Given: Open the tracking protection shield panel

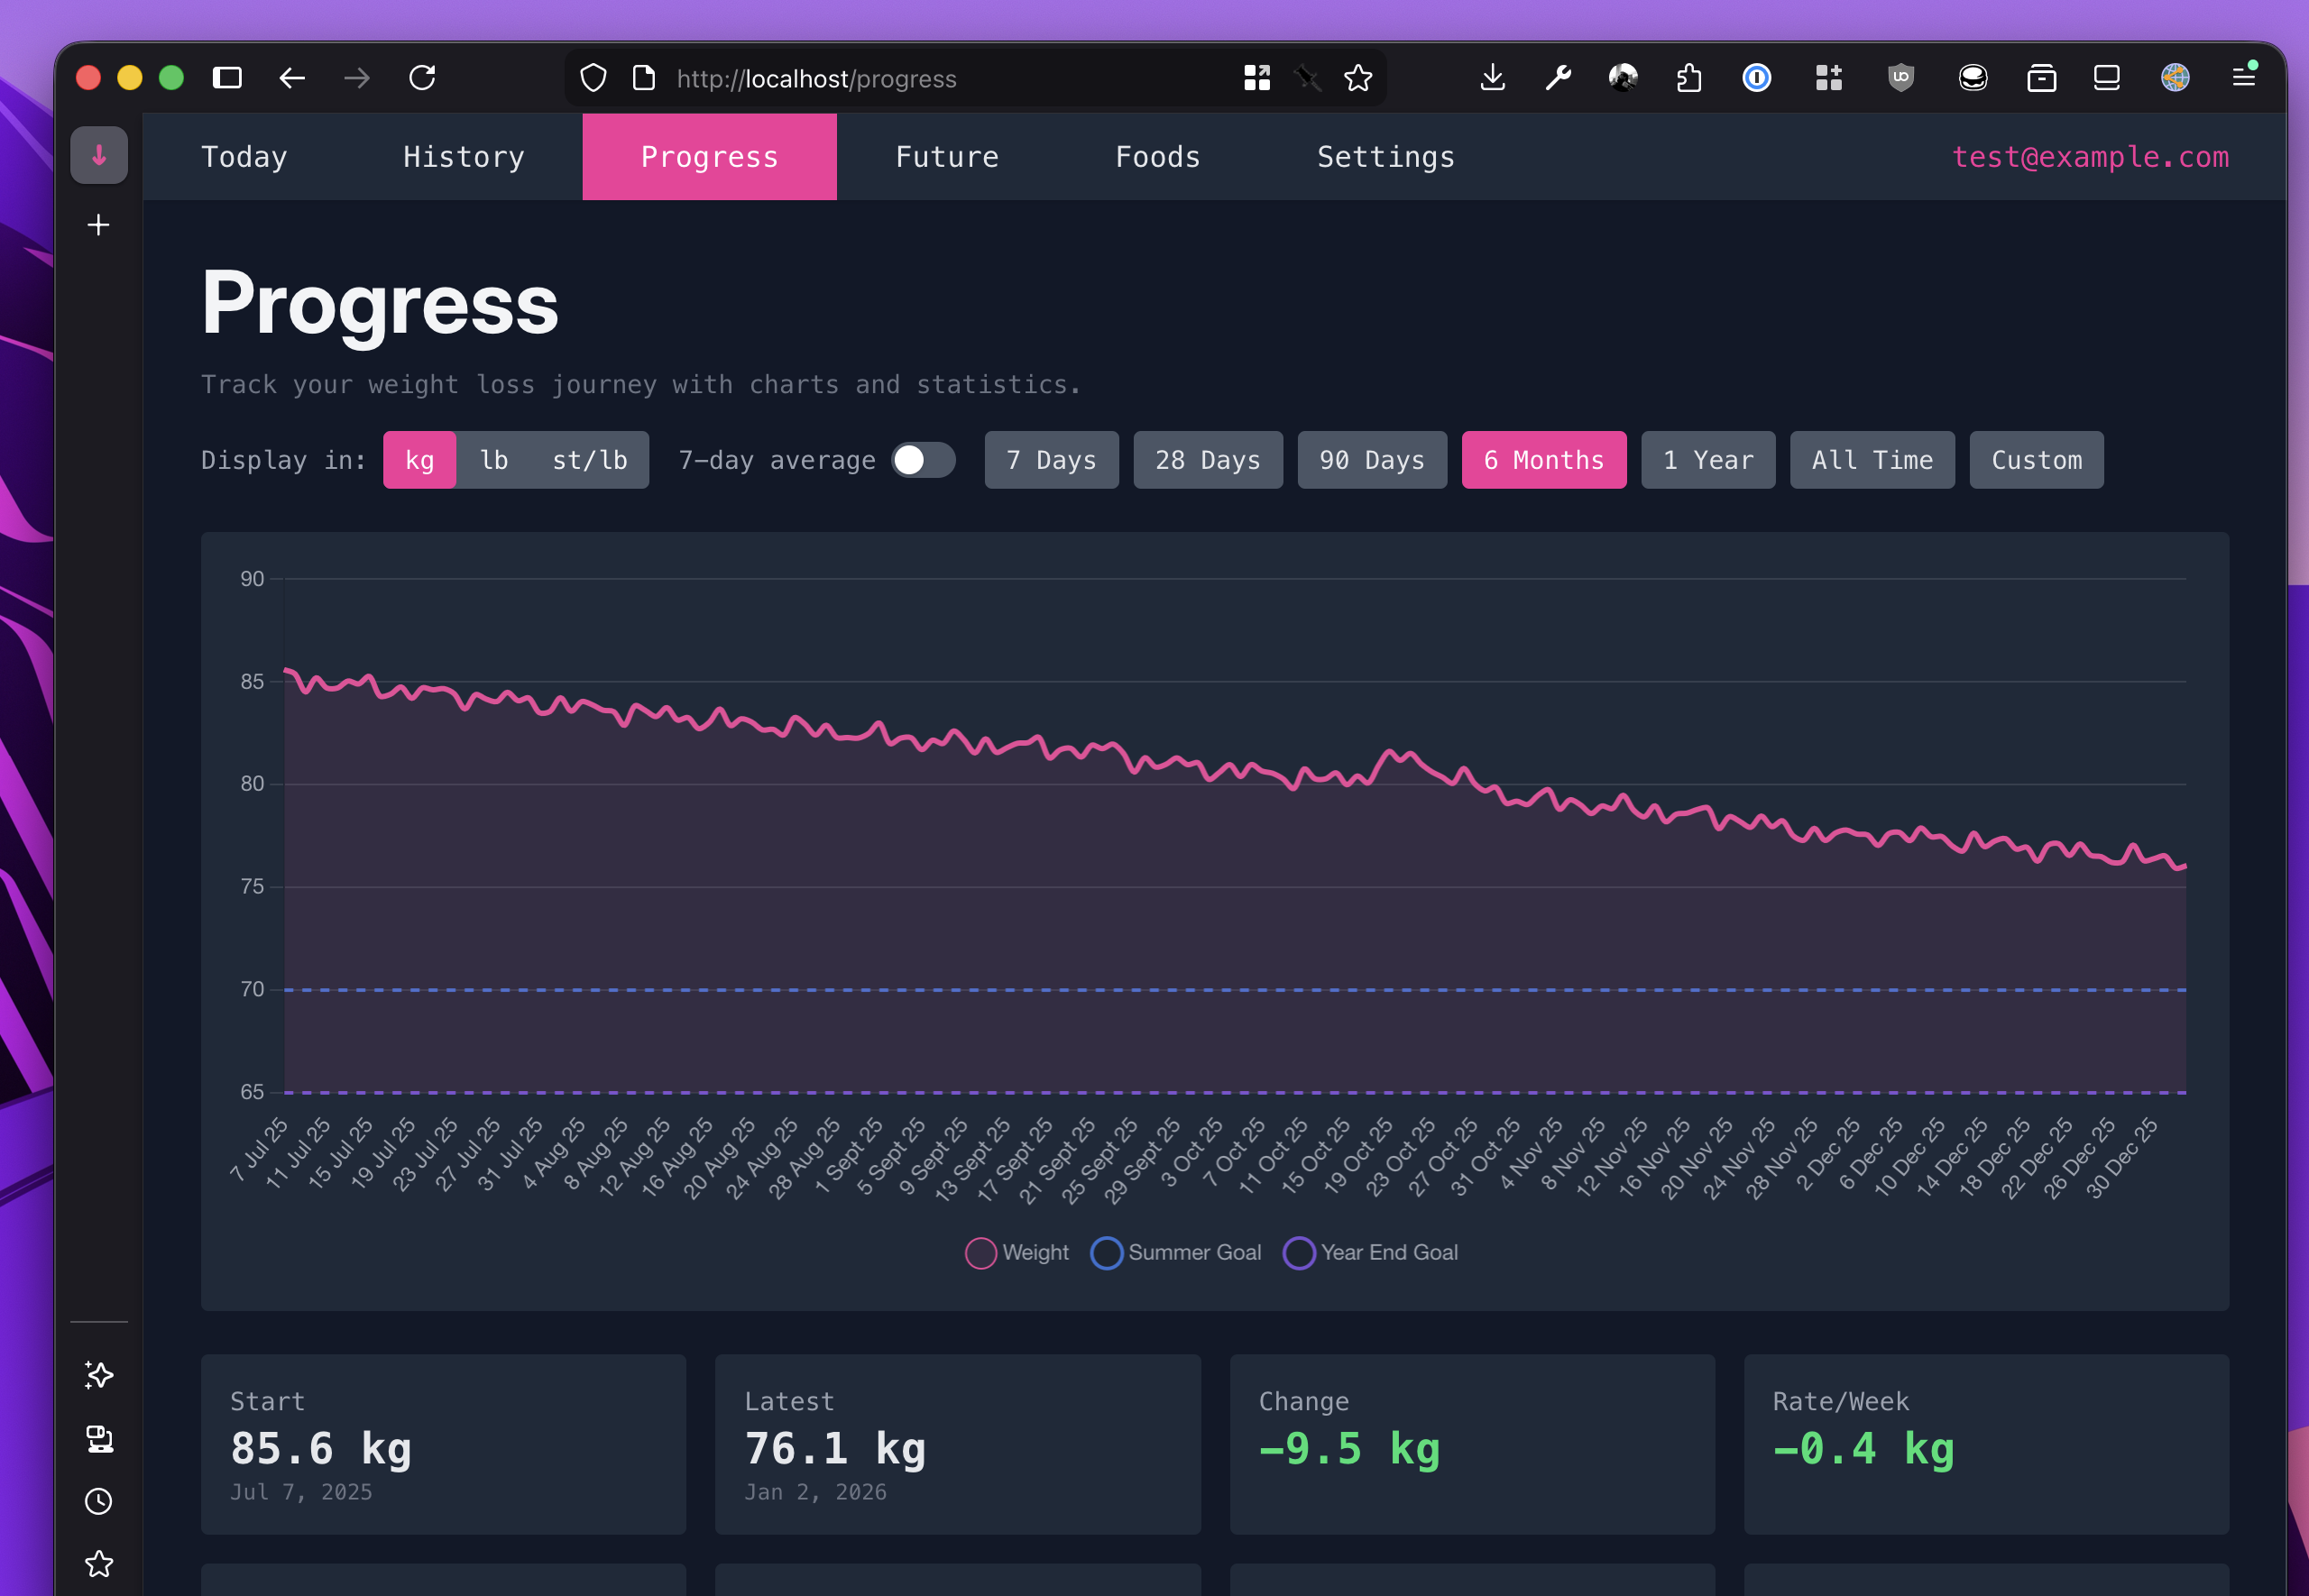Looking at the screenshot, I should click(x=593, y=78).
